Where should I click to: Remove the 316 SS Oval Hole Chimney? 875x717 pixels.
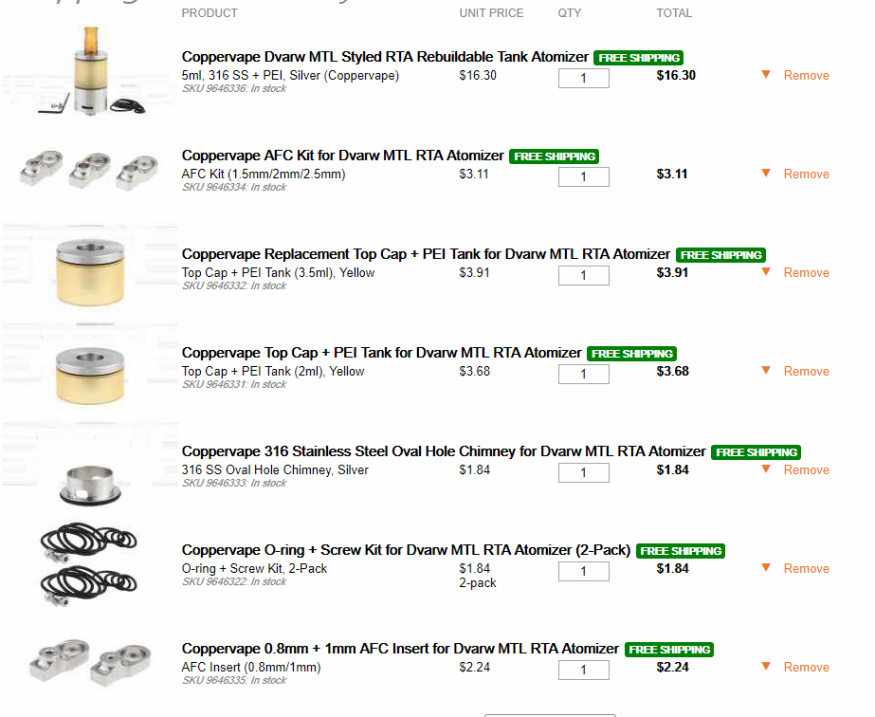(x=806, y=470)
